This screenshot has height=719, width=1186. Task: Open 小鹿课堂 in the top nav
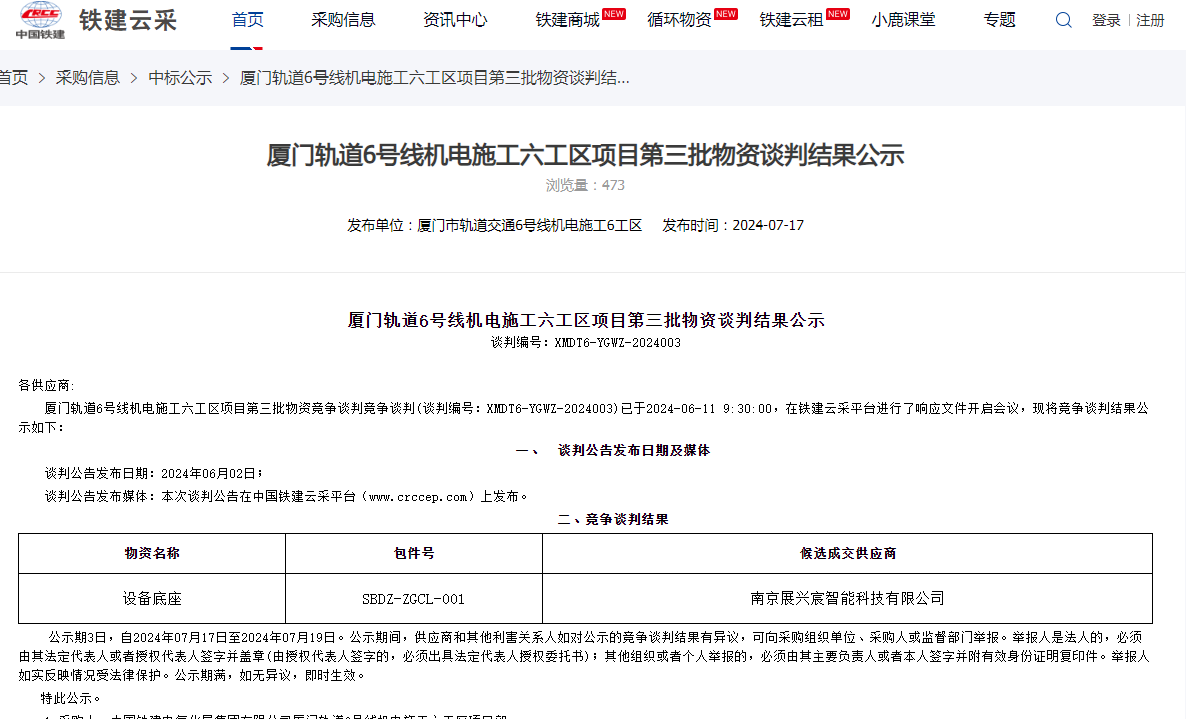click(903, 20)
